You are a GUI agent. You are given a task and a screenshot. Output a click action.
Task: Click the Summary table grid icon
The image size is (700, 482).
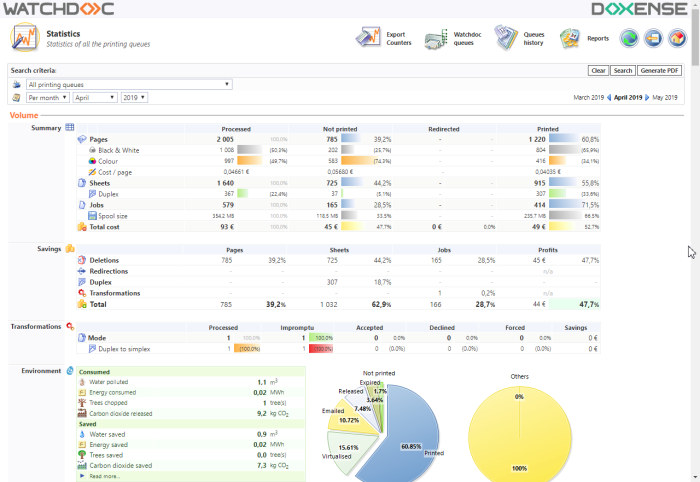click(x=70, y=128)
